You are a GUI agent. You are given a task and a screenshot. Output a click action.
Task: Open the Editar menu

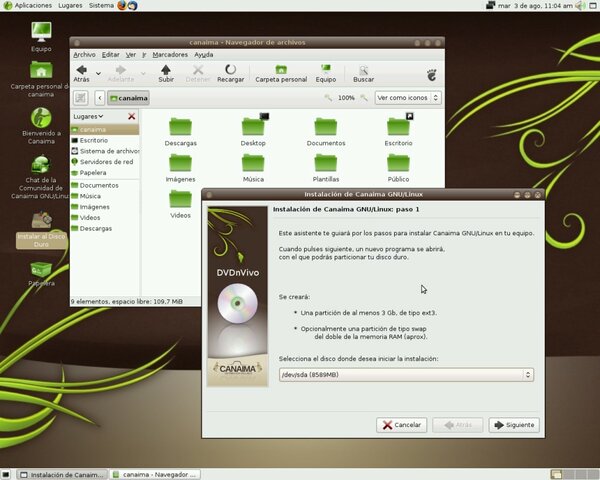[111, 55]
